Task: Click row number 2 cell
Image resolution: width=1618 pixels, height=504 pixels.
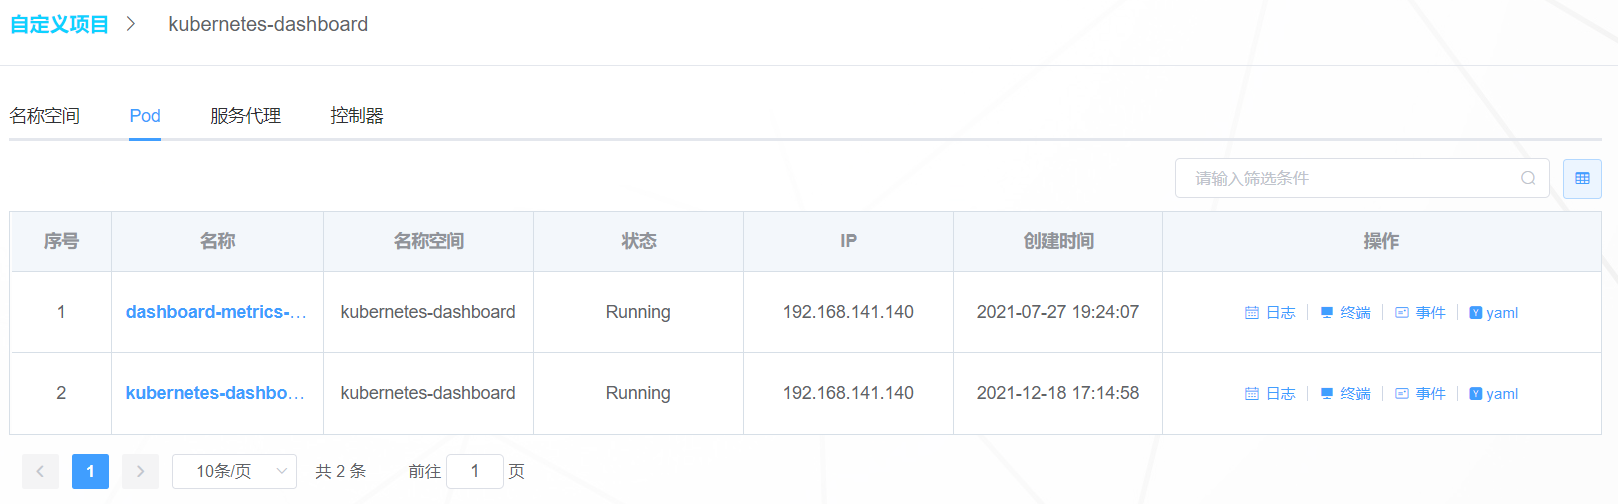Action: point(61,393)
